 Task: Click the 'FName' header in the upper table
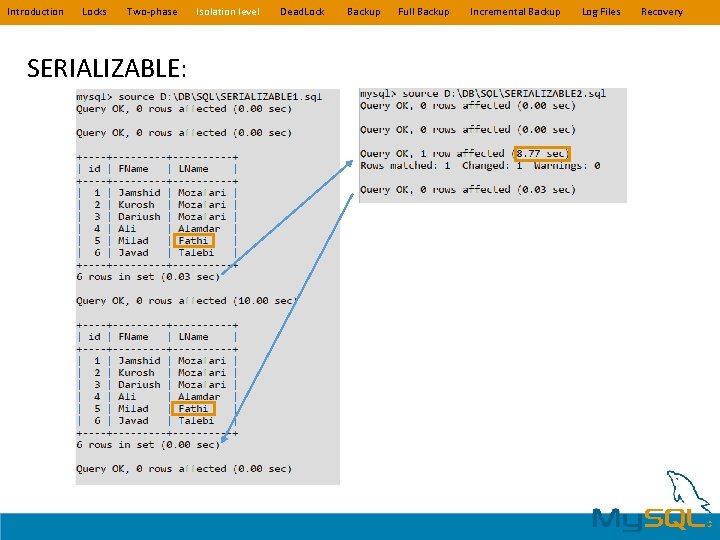(x=133, y=169)
